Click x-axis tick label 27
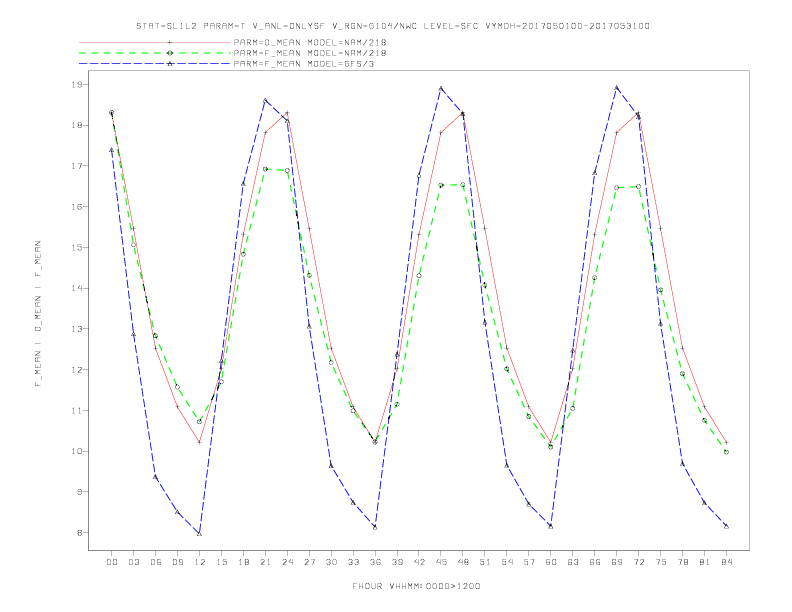 pyautogui.click(x=310, y=562)
